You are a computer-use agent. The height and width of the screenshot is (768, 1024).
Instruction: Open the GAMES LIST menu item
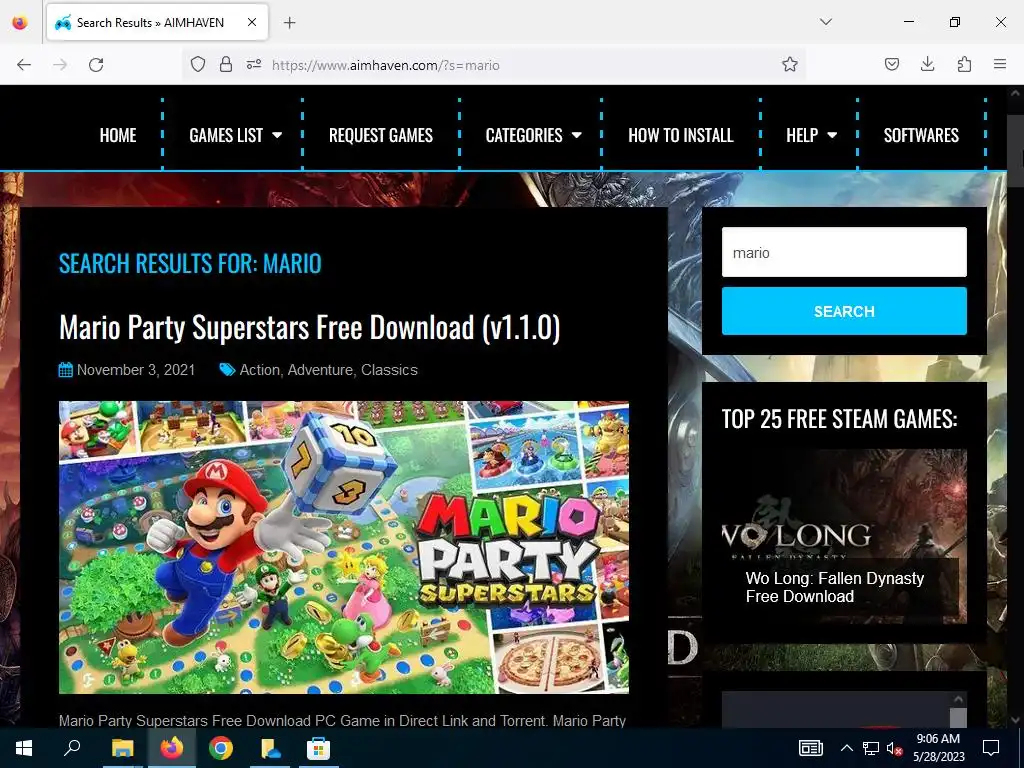click(x=226, y=135)
